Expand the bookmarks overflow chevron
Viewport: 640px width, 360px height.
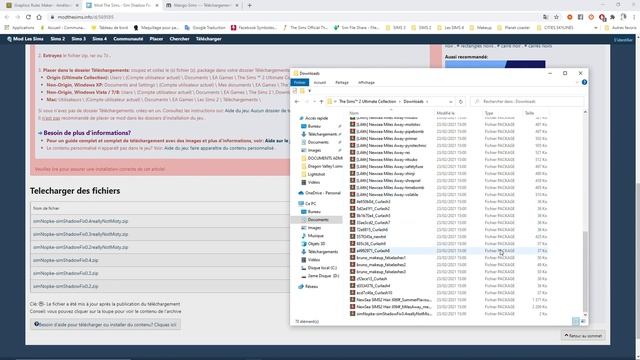[x=596, y=28]
